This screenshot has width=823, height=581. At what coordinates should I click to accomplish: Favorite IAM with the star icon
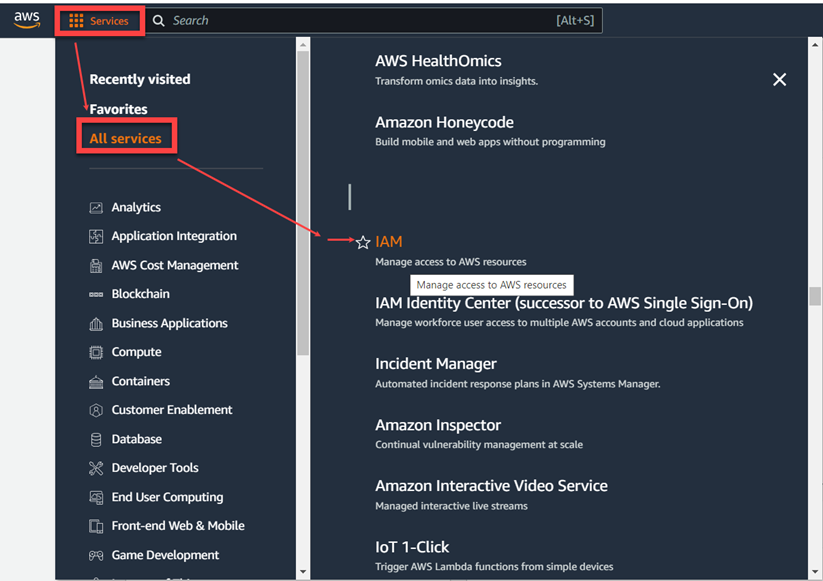coord(363,242)
